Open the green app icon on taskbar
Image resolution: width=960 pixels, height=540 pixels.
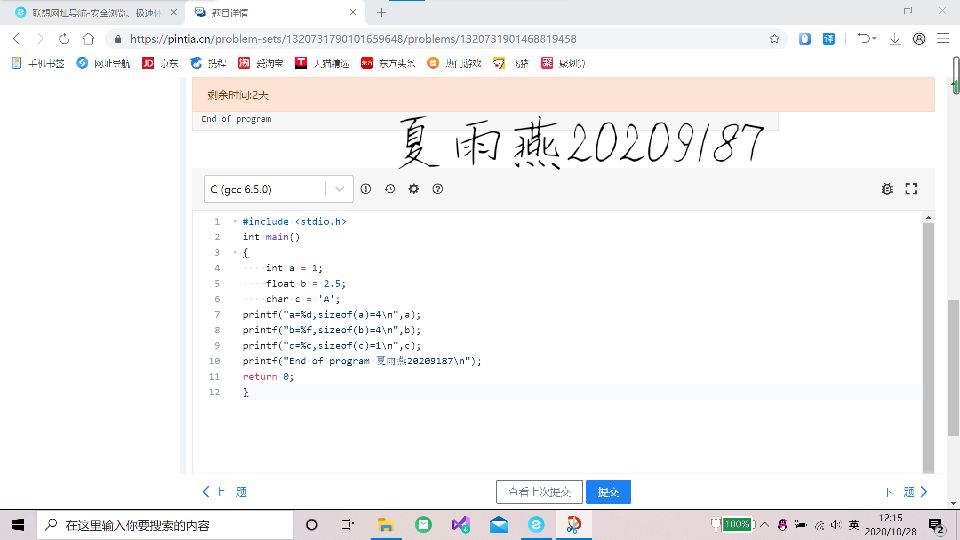(423, 525)
